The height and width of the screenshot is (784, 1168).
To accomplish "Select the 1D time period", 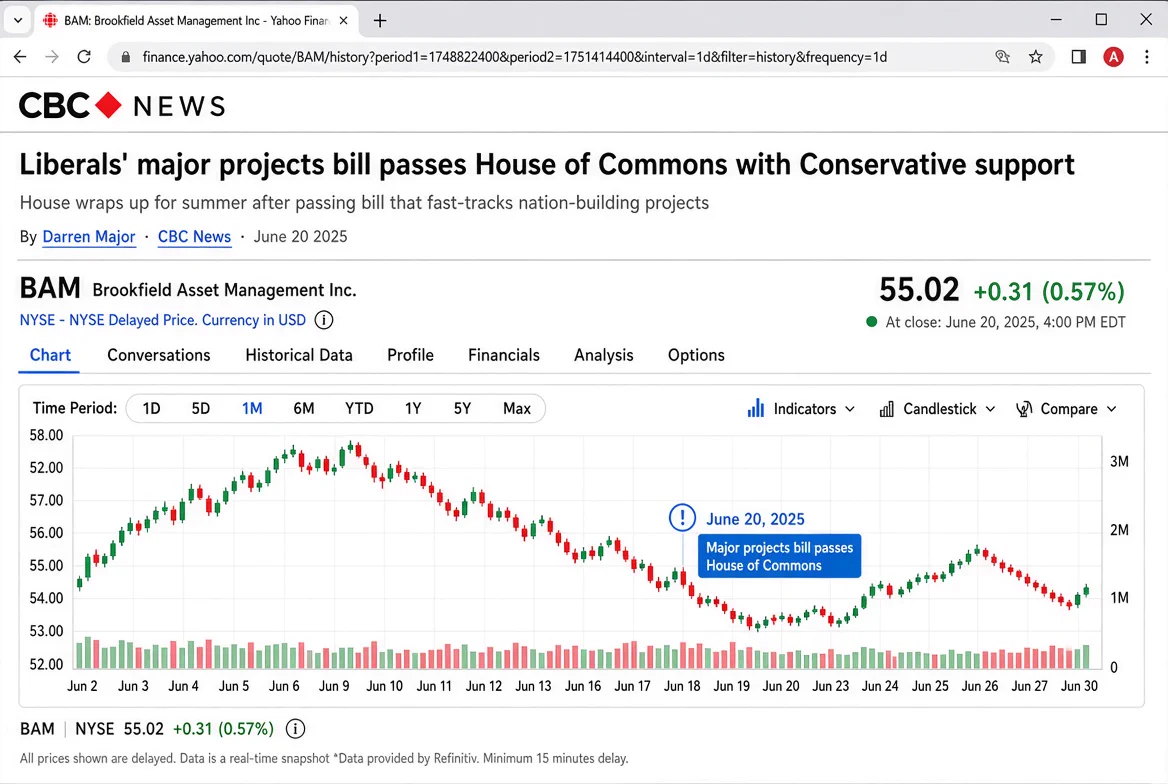I will tap(151, 408).
